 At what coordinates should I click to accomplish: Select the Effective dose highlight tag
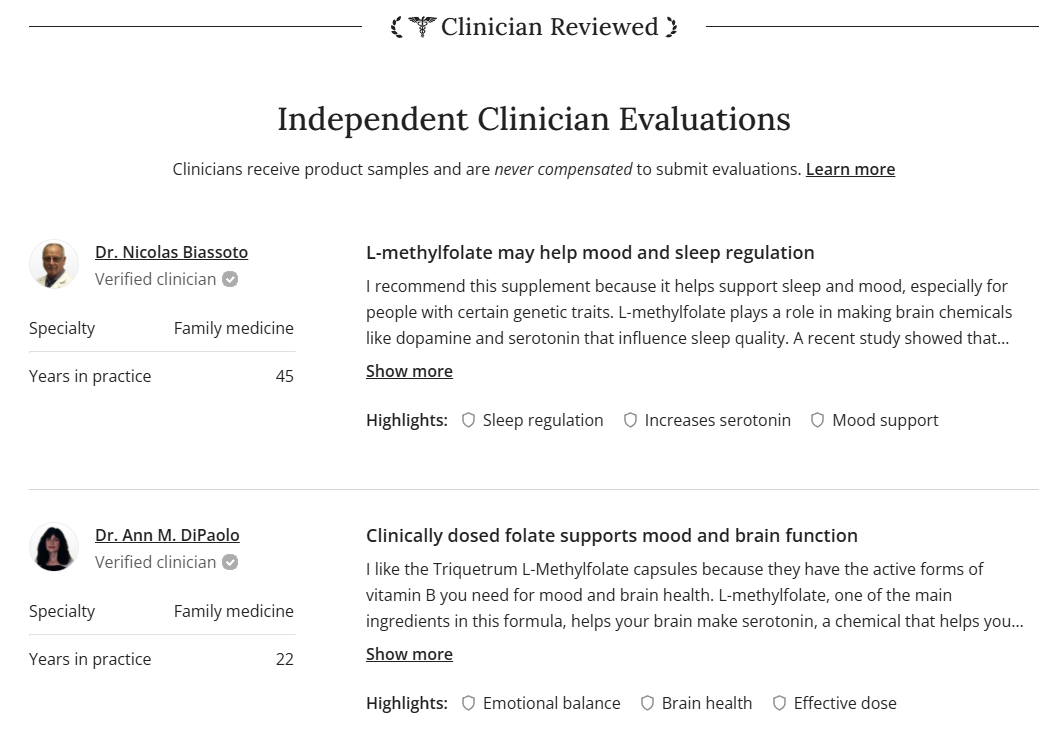[x=844, y=703]
